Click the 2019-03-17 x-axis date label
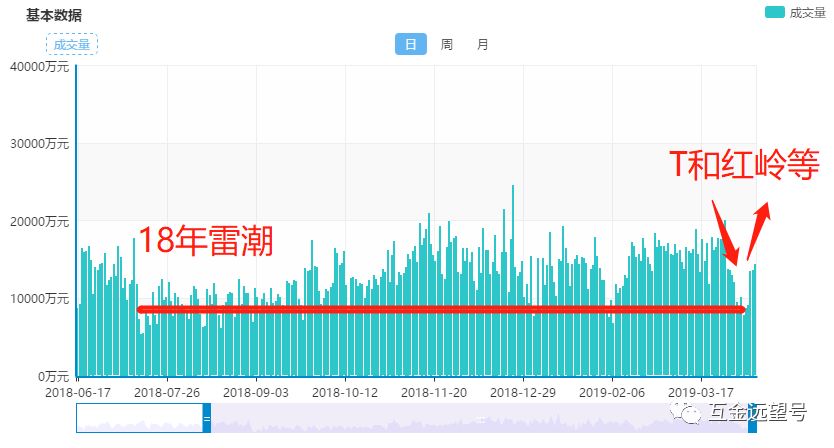 (x=701, y=393)
